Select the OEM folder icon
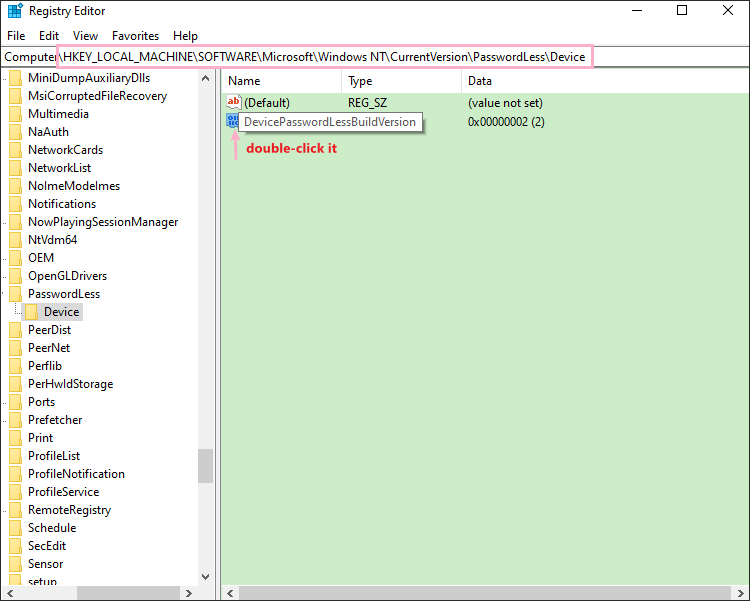 [x=15, y=258]
